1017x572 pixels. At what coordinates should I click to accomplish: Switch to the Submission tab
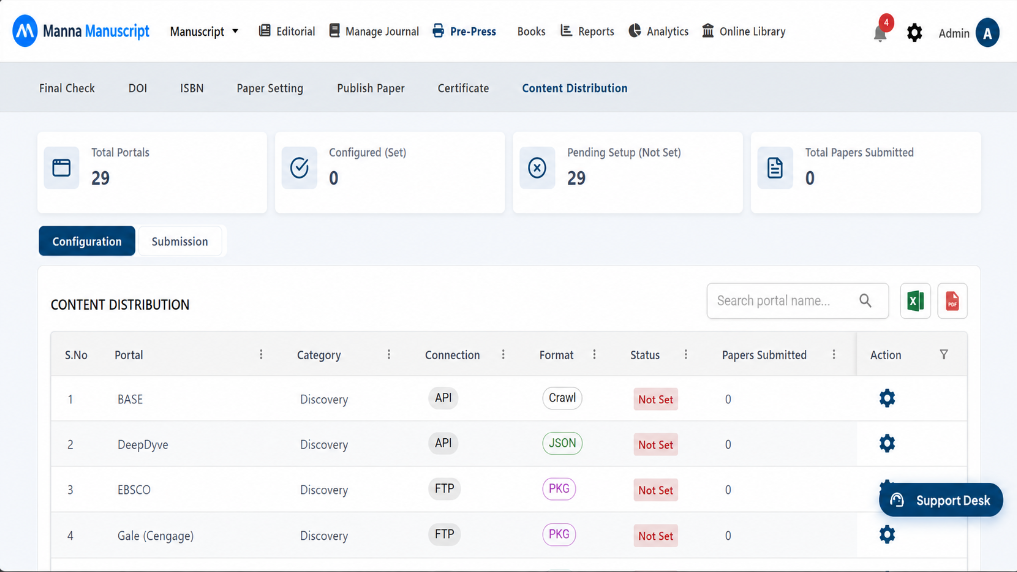(x=180, y=241)
